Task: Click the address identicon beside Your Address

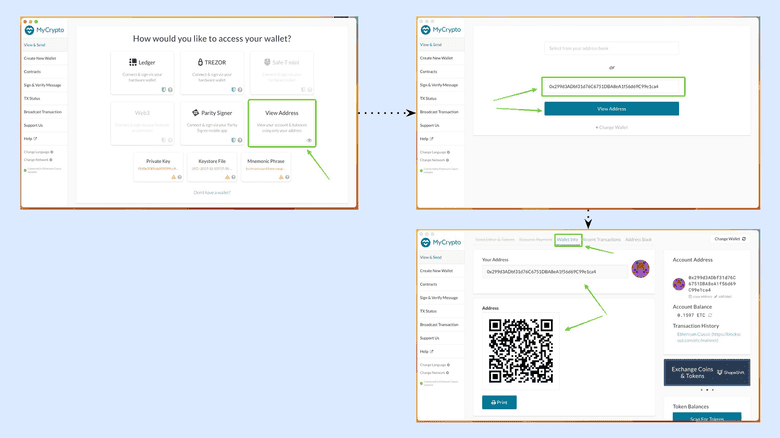Action: click(641, 270)
